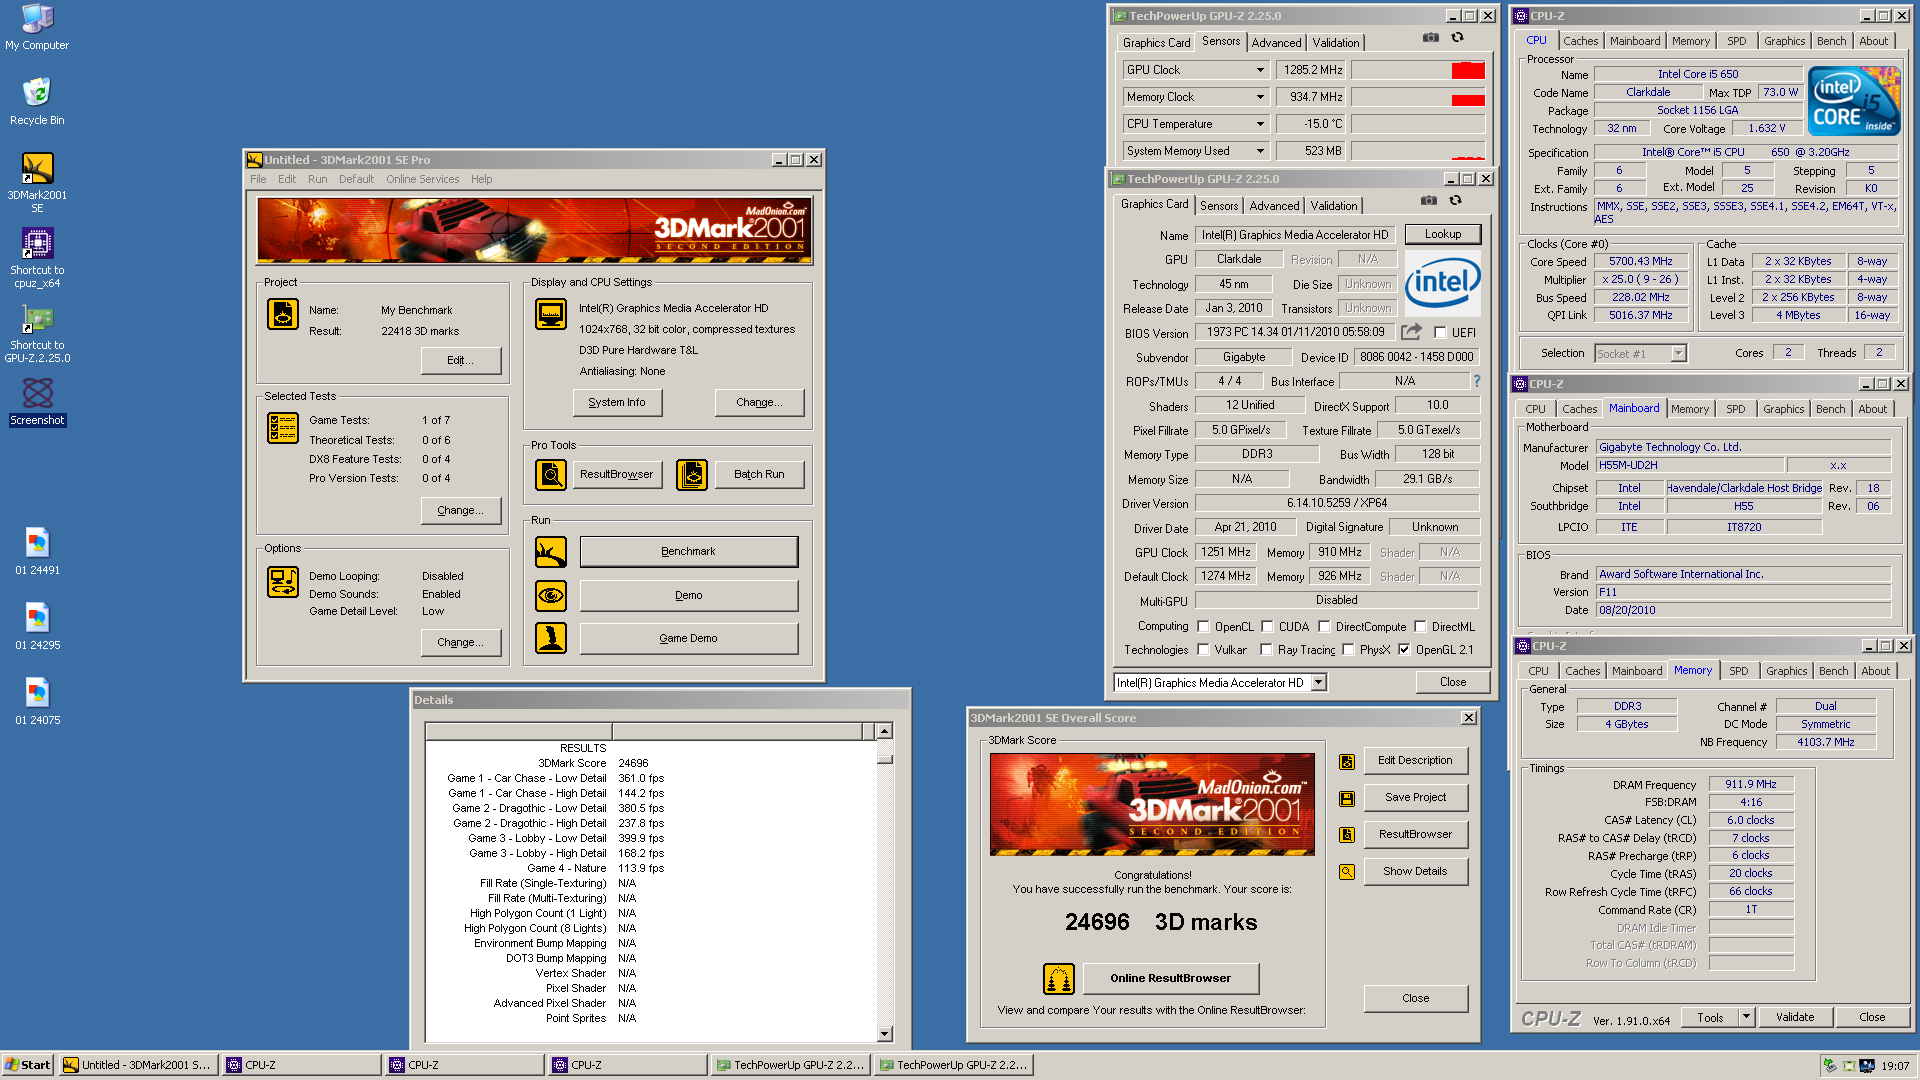This screenshot has width=1920, height=1080.
Task: Select the Screenshot desktop icon
Action: tap(37, 402)
